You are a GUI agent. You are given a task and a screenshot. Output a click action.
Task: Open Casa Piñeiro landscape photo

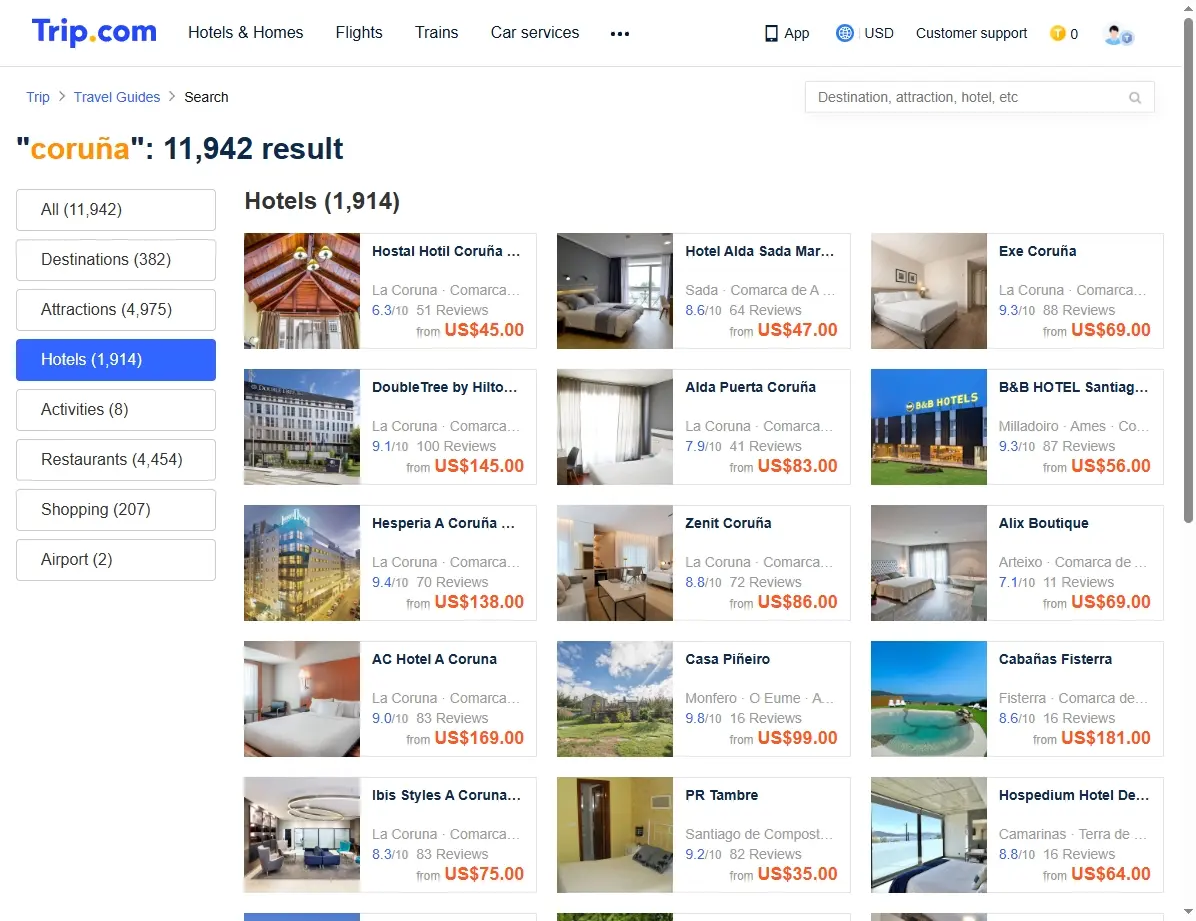coord(615,699)
